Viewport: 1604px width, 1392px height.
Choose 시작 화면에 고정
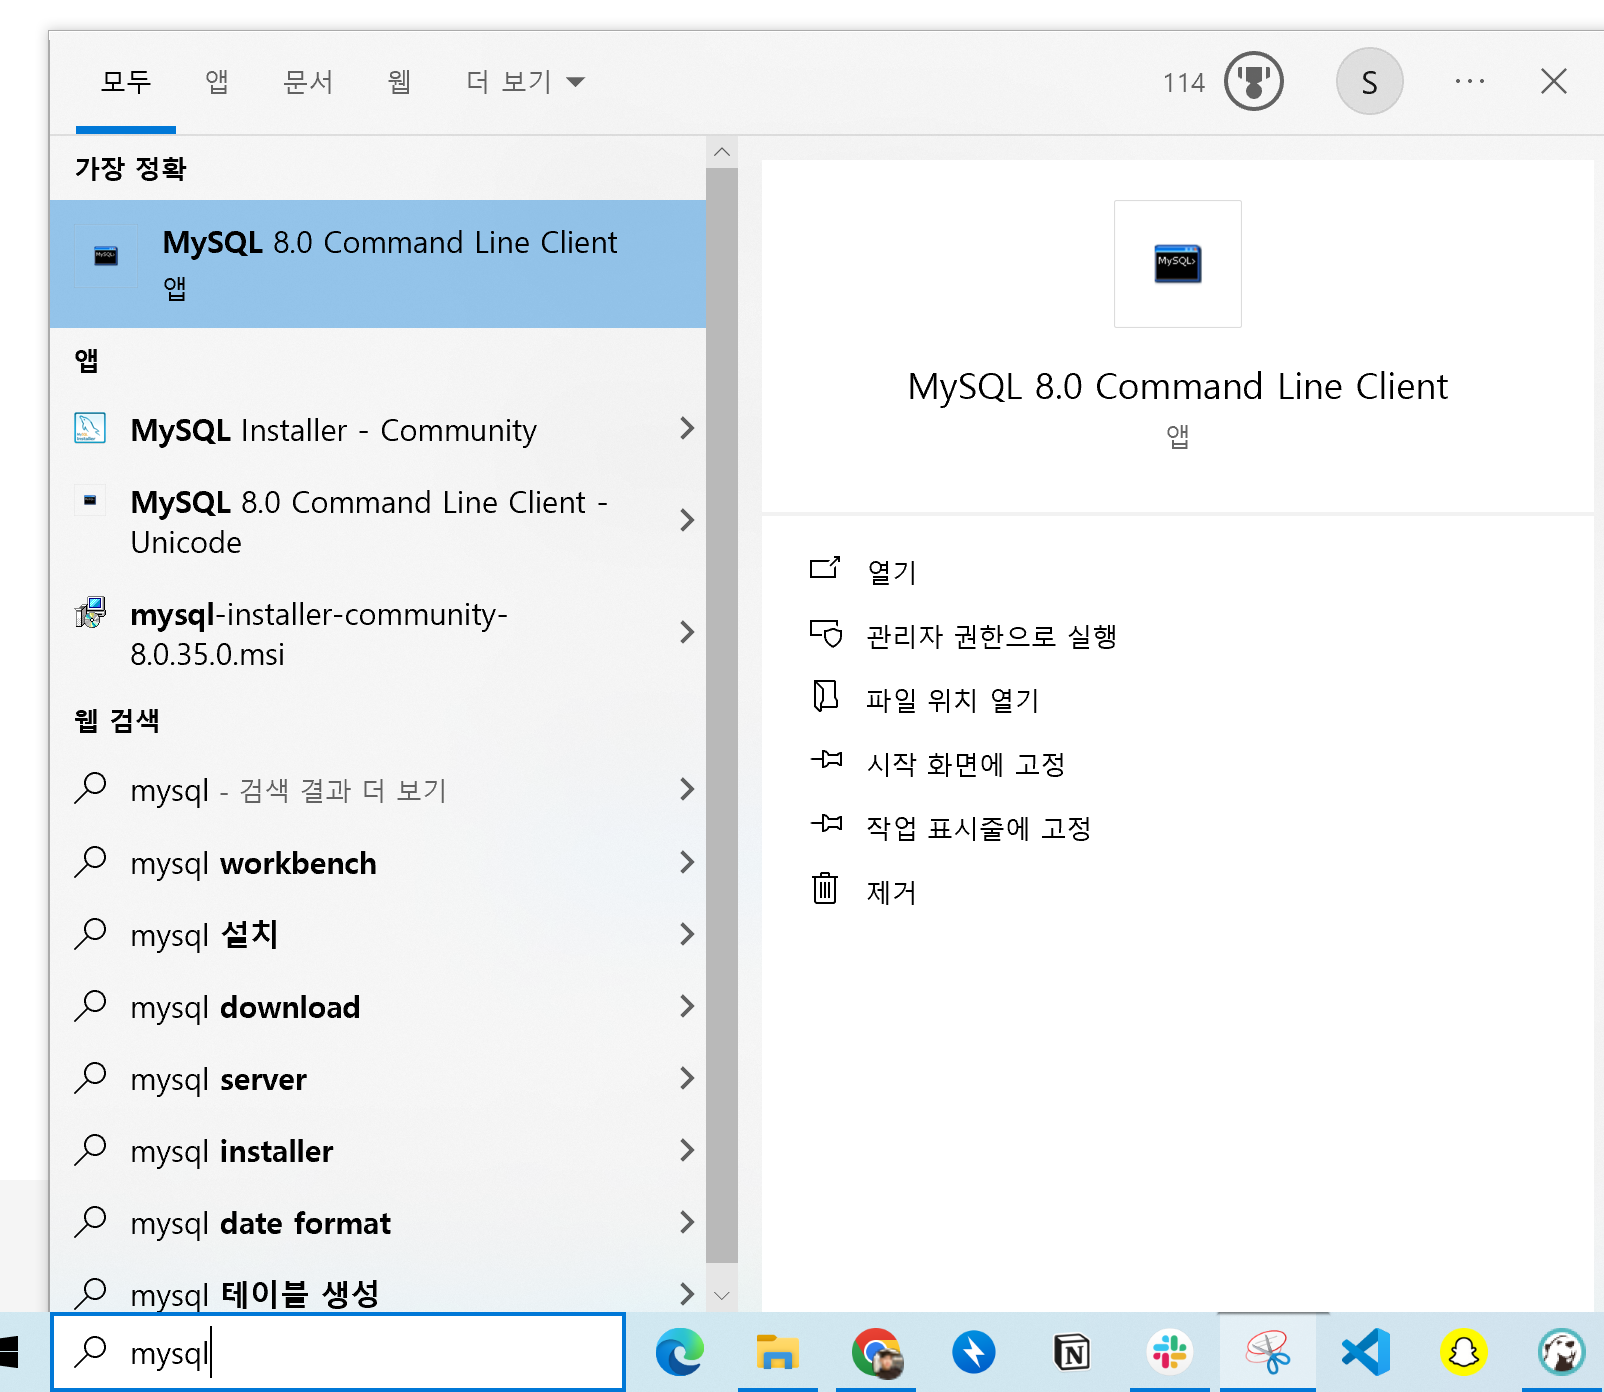pyautogui.click(x=966, y=764)
